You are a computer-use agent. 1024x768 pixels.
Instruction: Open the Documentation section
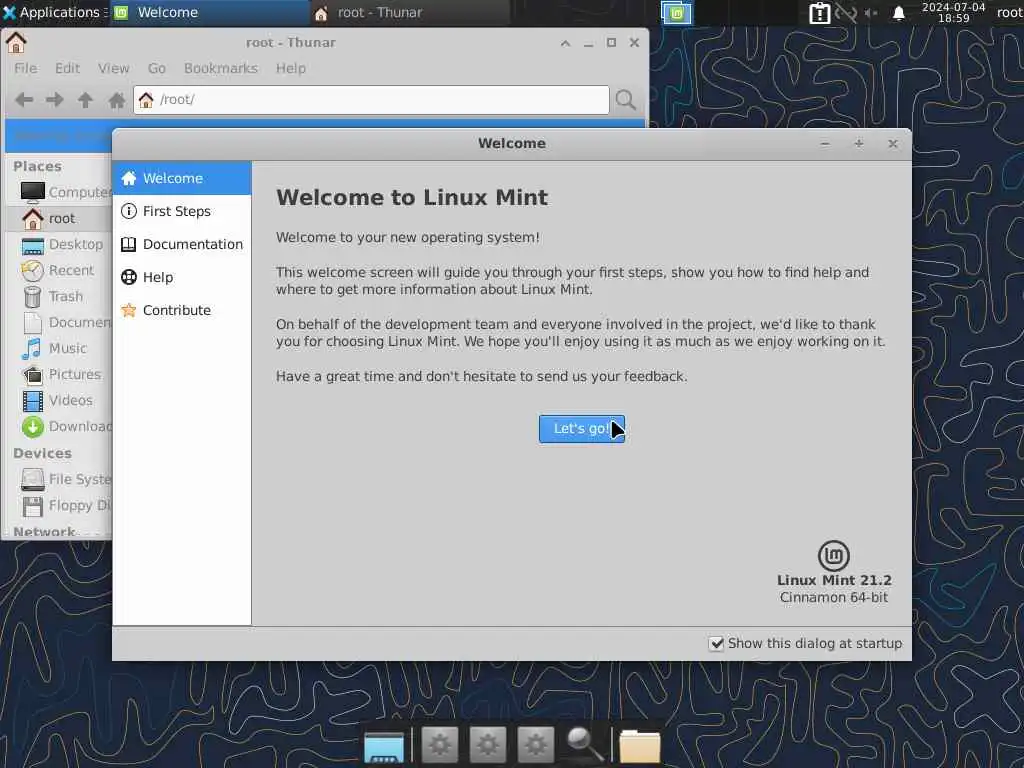(x=182, y=244)
